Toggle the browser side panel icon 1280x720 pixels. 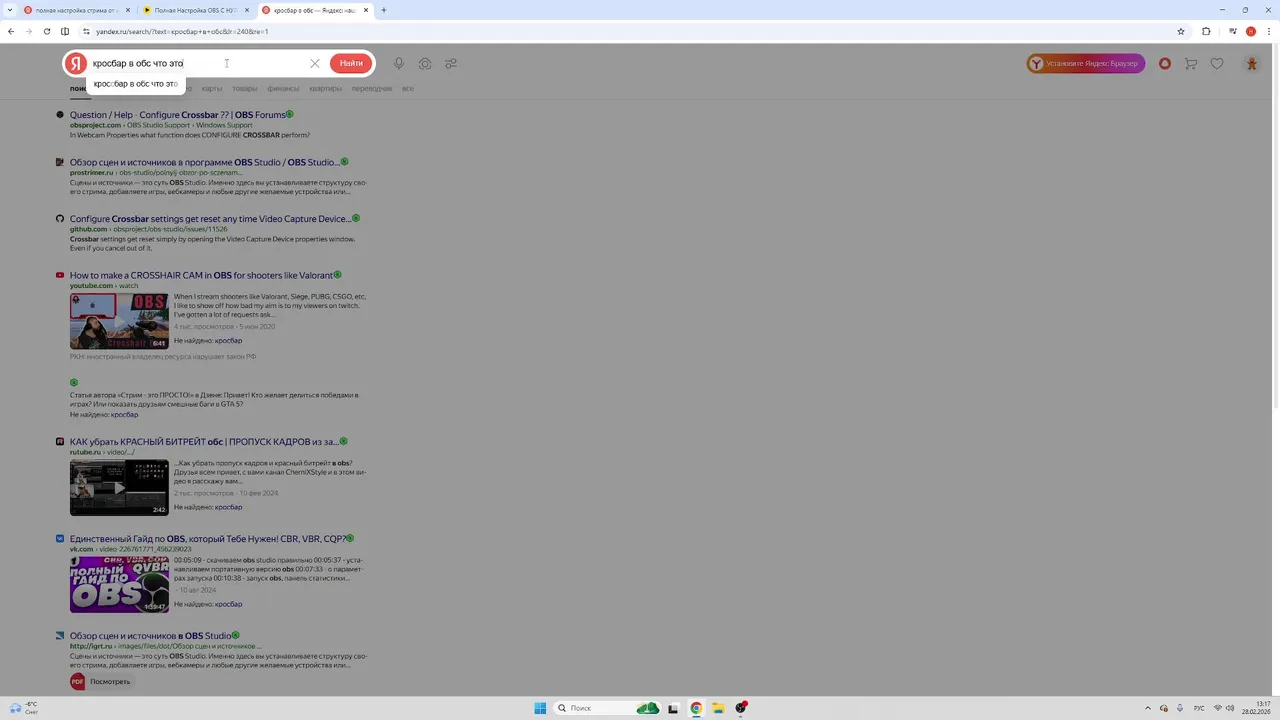click(x=65, y=31)
